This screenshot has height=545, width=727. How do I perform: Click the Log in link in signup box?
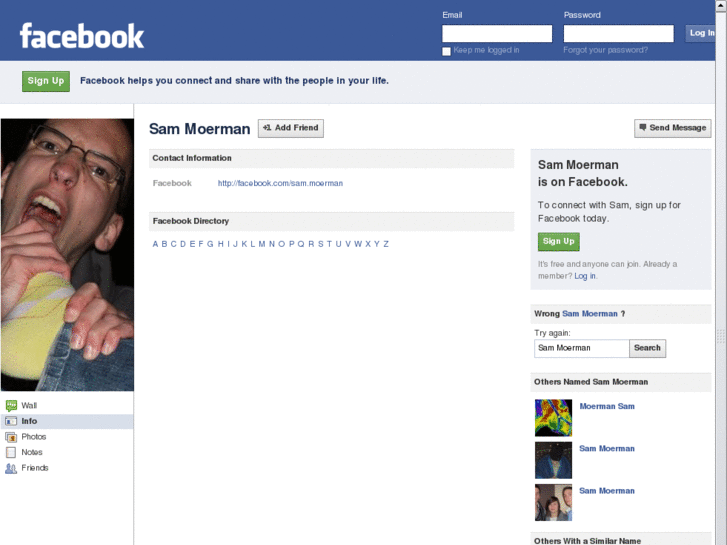pos(585,276)
